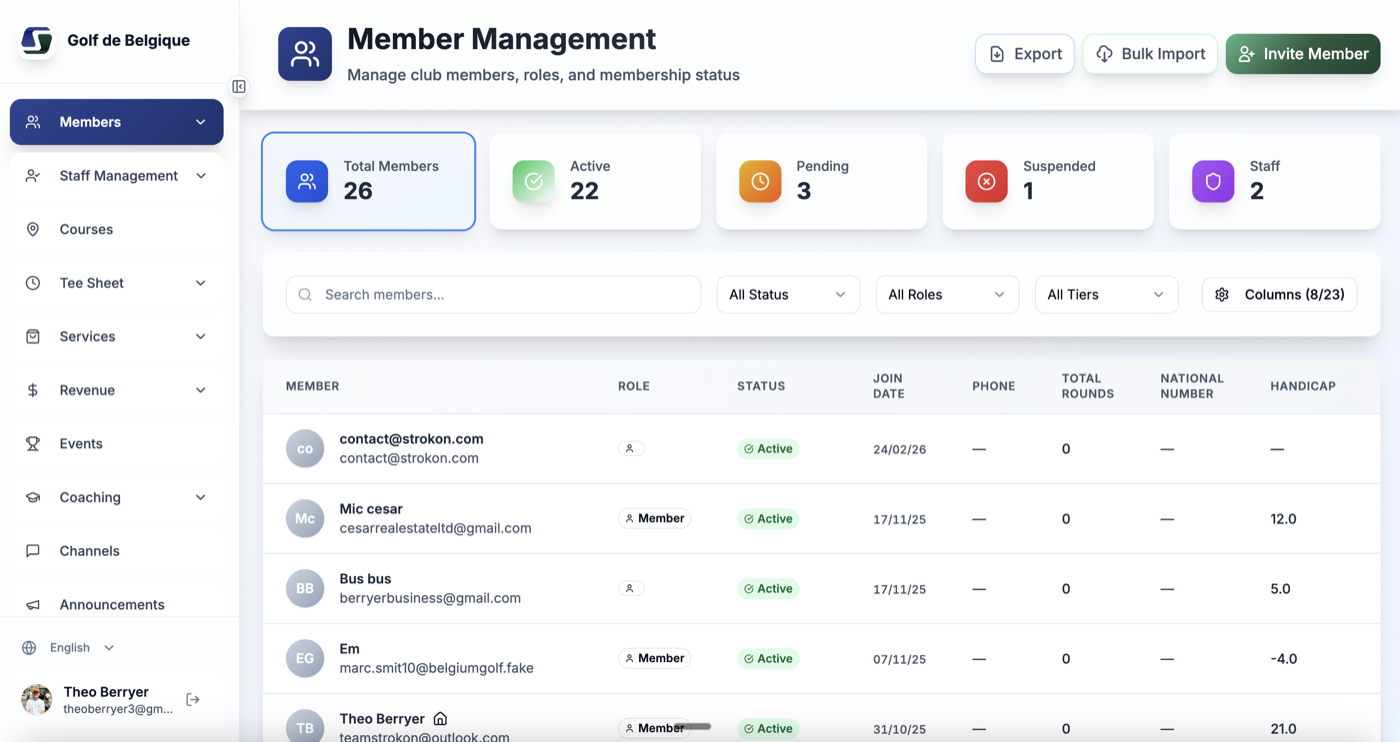
Task: Click the Export button
Action: (1025, 54)
